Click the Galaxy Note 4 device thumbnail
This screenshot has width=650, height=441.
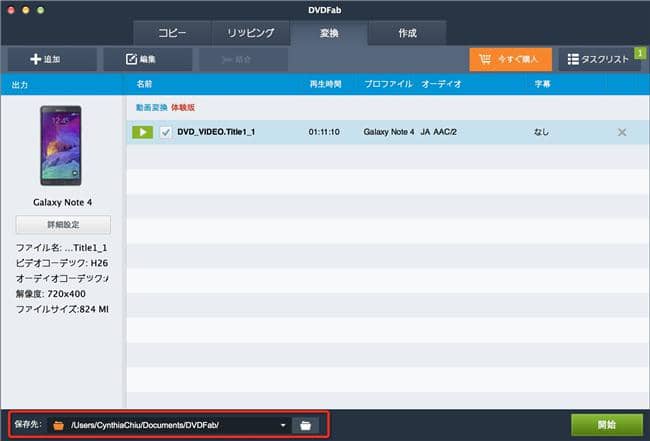click(61, 145)
